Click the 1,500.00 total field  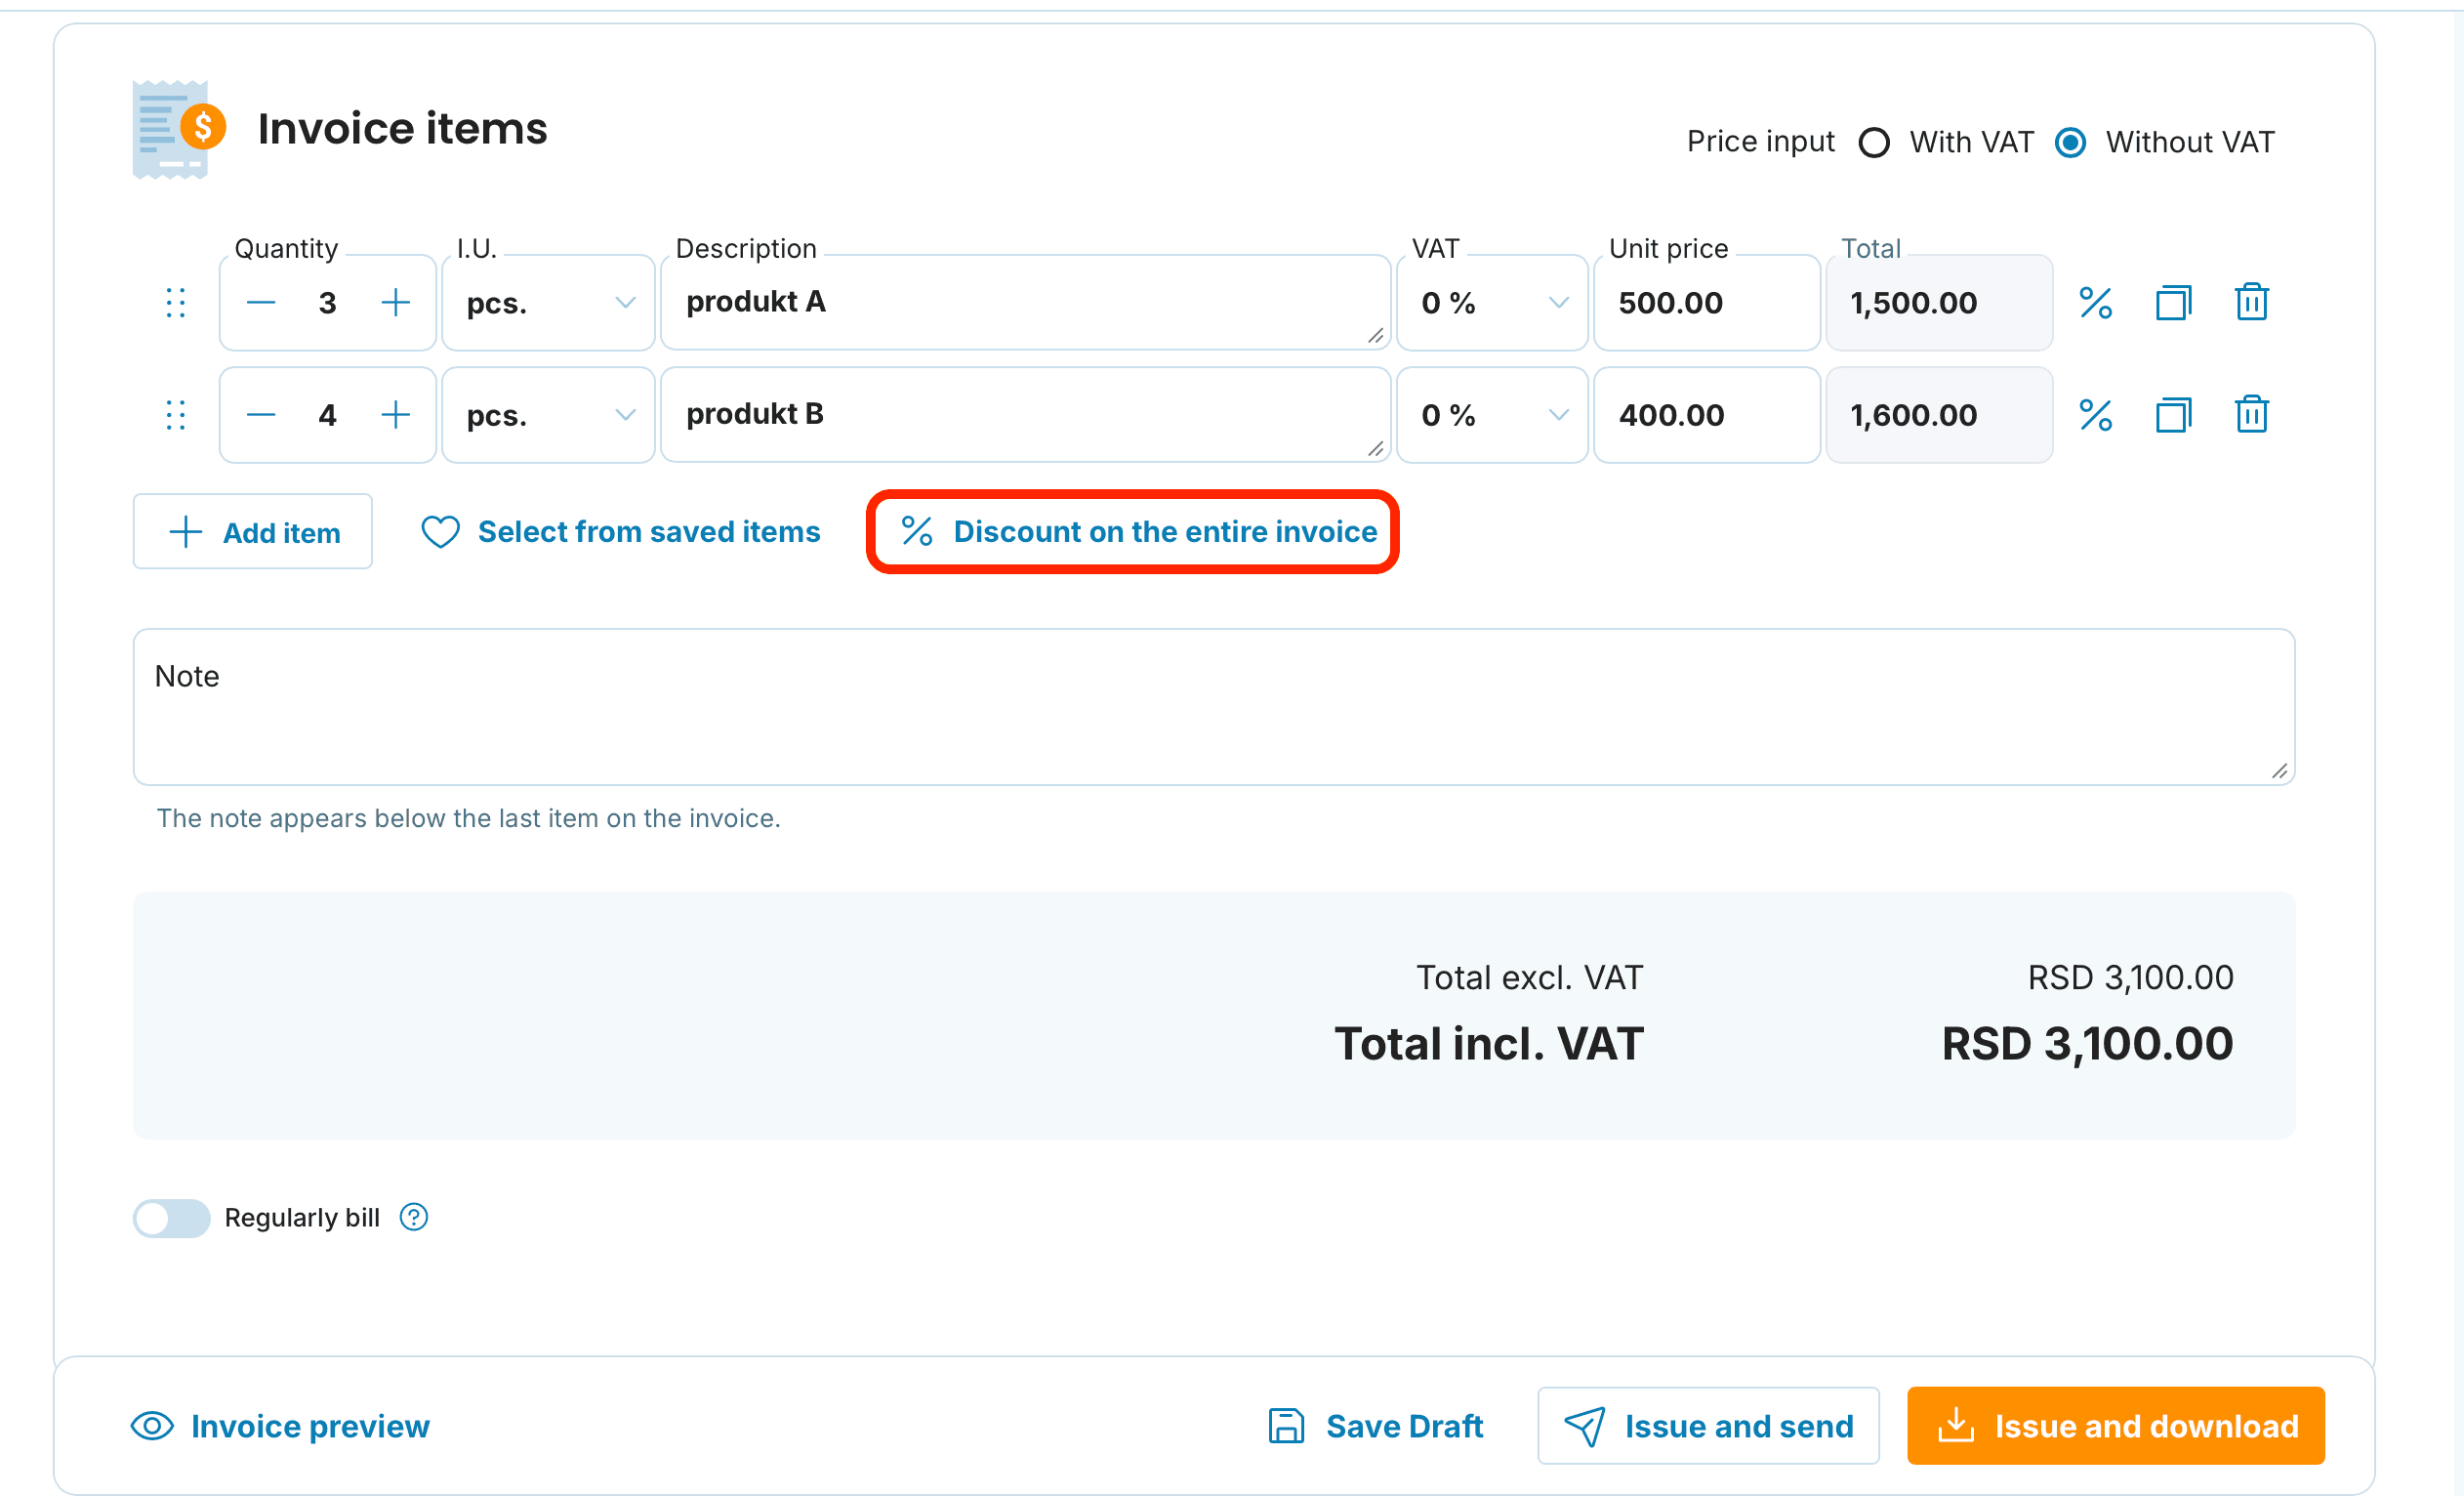click(x=1939, y=303)
